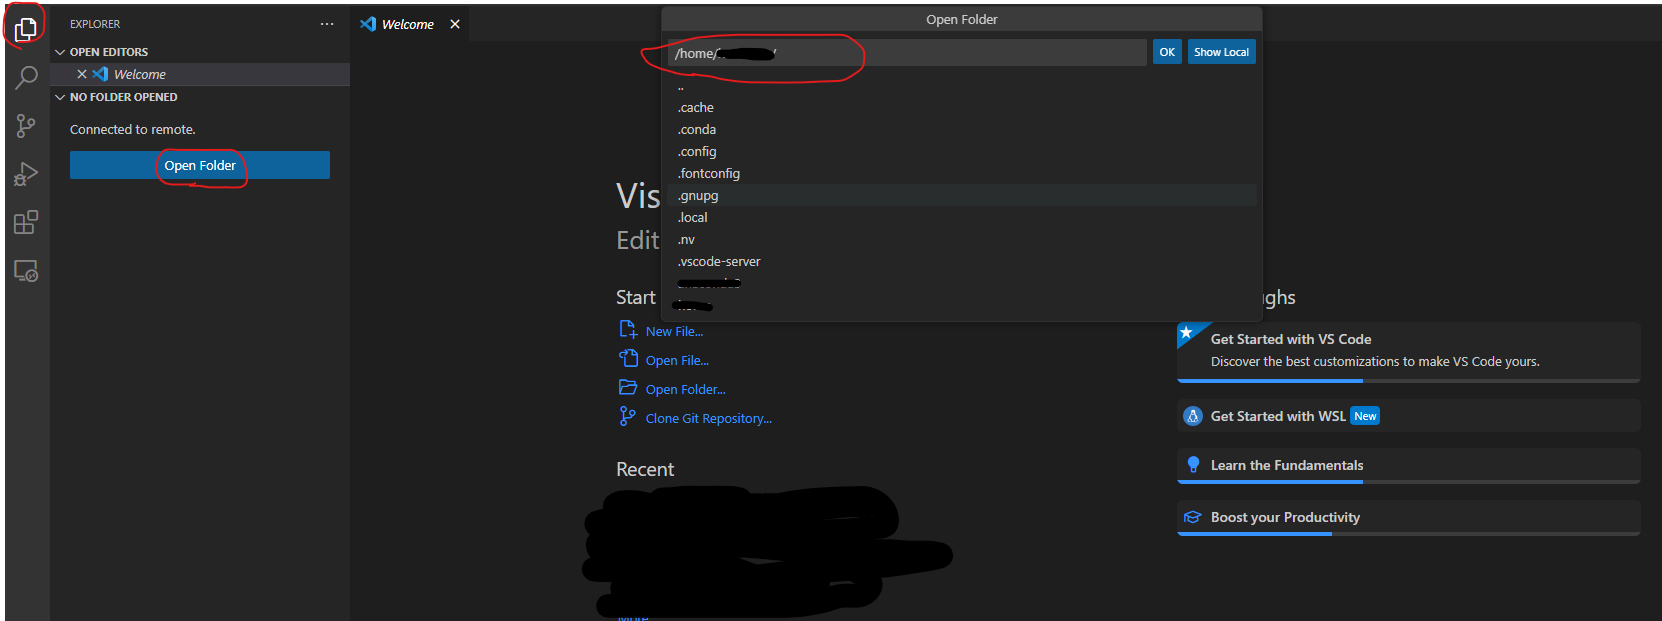Click the New File icon in Start
Image resolution: width=1662 pixels, height=621 pixels.
click(628, 329)
